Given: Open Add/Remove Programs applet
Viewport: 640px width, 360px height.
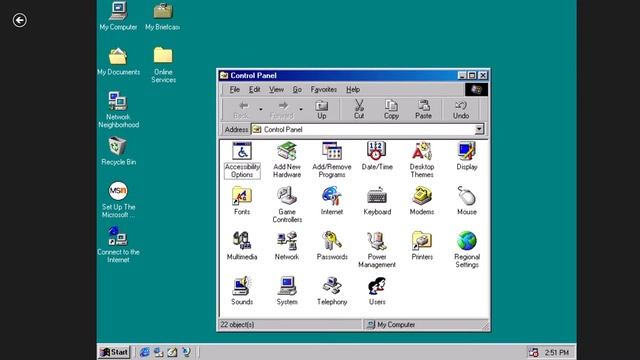Looking at the screenshot, I should [332, 160].
